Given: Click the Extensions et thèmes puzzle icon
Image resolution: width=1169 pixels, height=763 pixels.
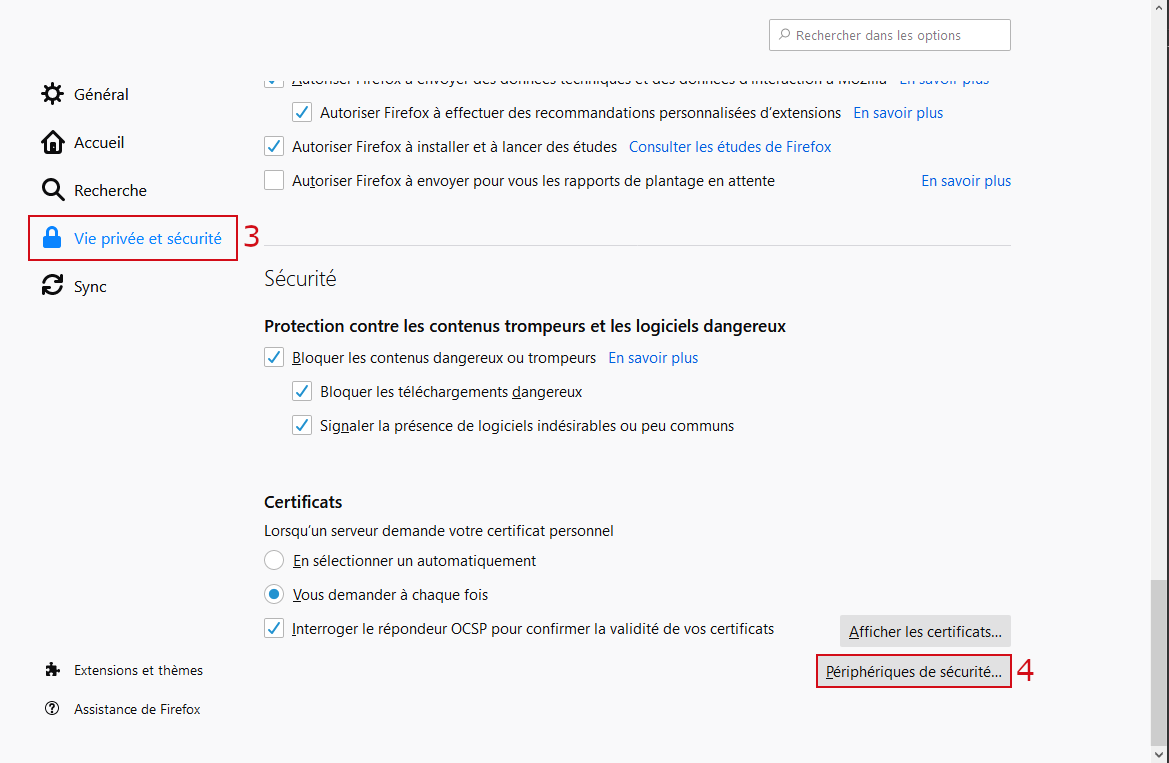Looking at the screenshot, I should click(x=52, y=670).
